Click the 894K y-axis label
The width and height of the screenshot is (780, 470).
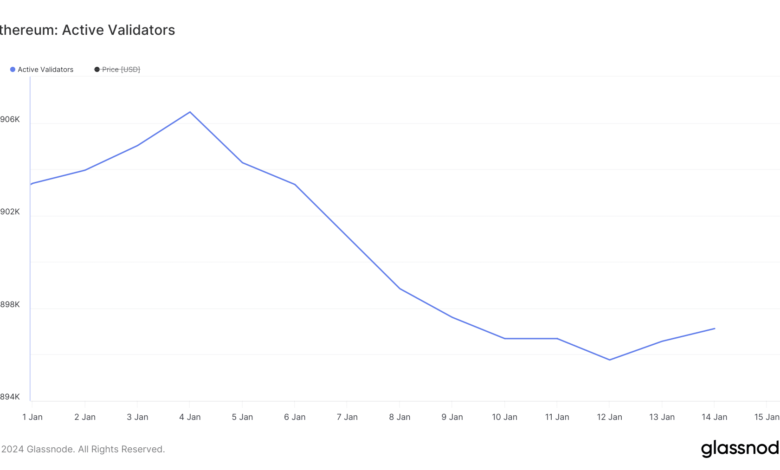[x=10, y=398]
